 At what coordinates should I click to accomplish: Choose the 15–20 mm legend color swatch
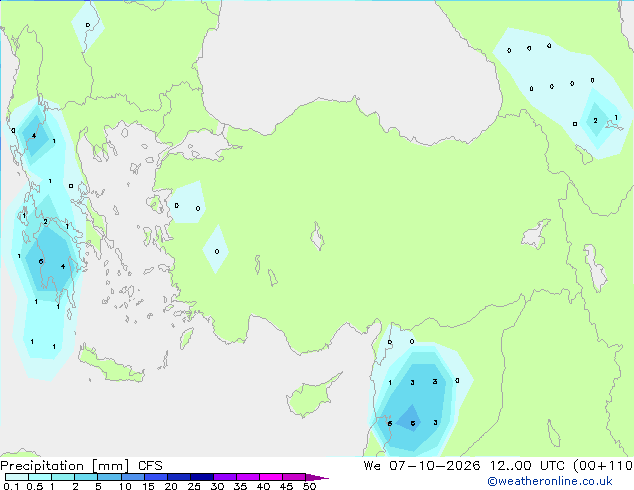coord(156,477)
